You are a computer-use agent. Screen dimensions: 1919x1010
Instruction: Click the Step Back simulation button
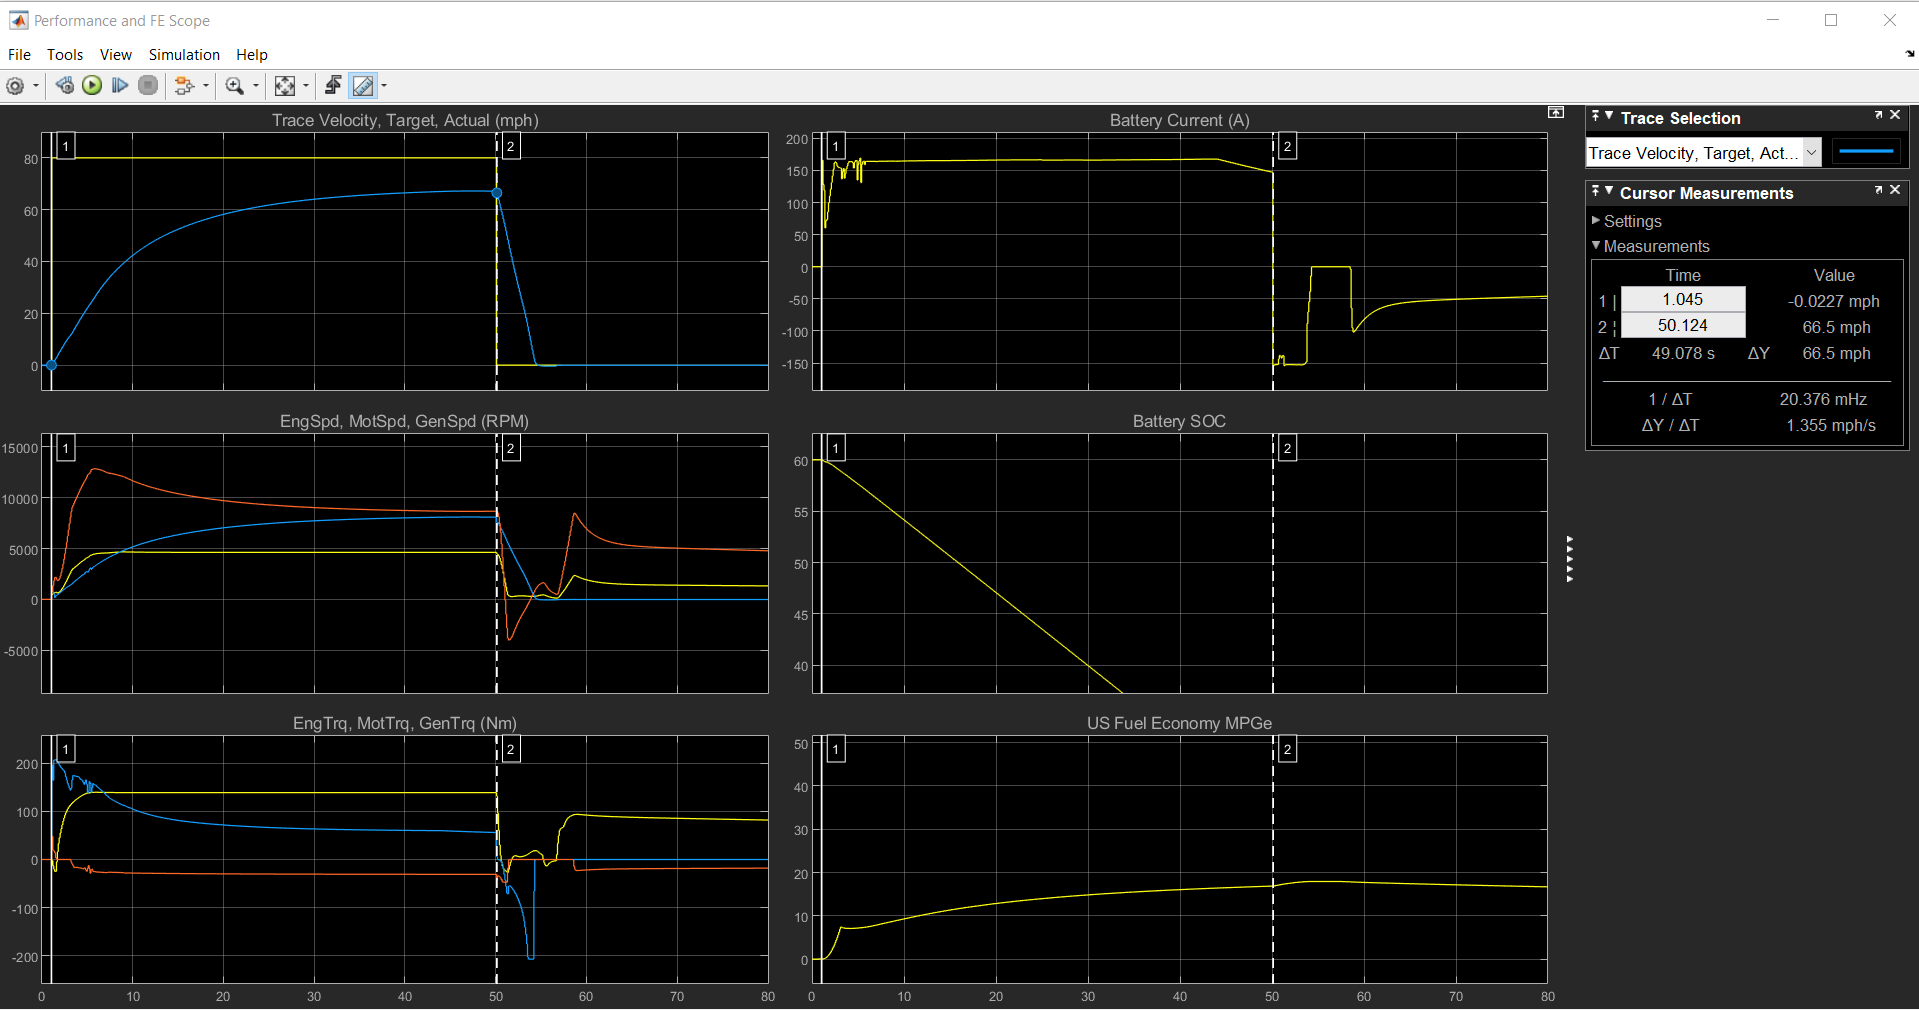pos(65,86)
